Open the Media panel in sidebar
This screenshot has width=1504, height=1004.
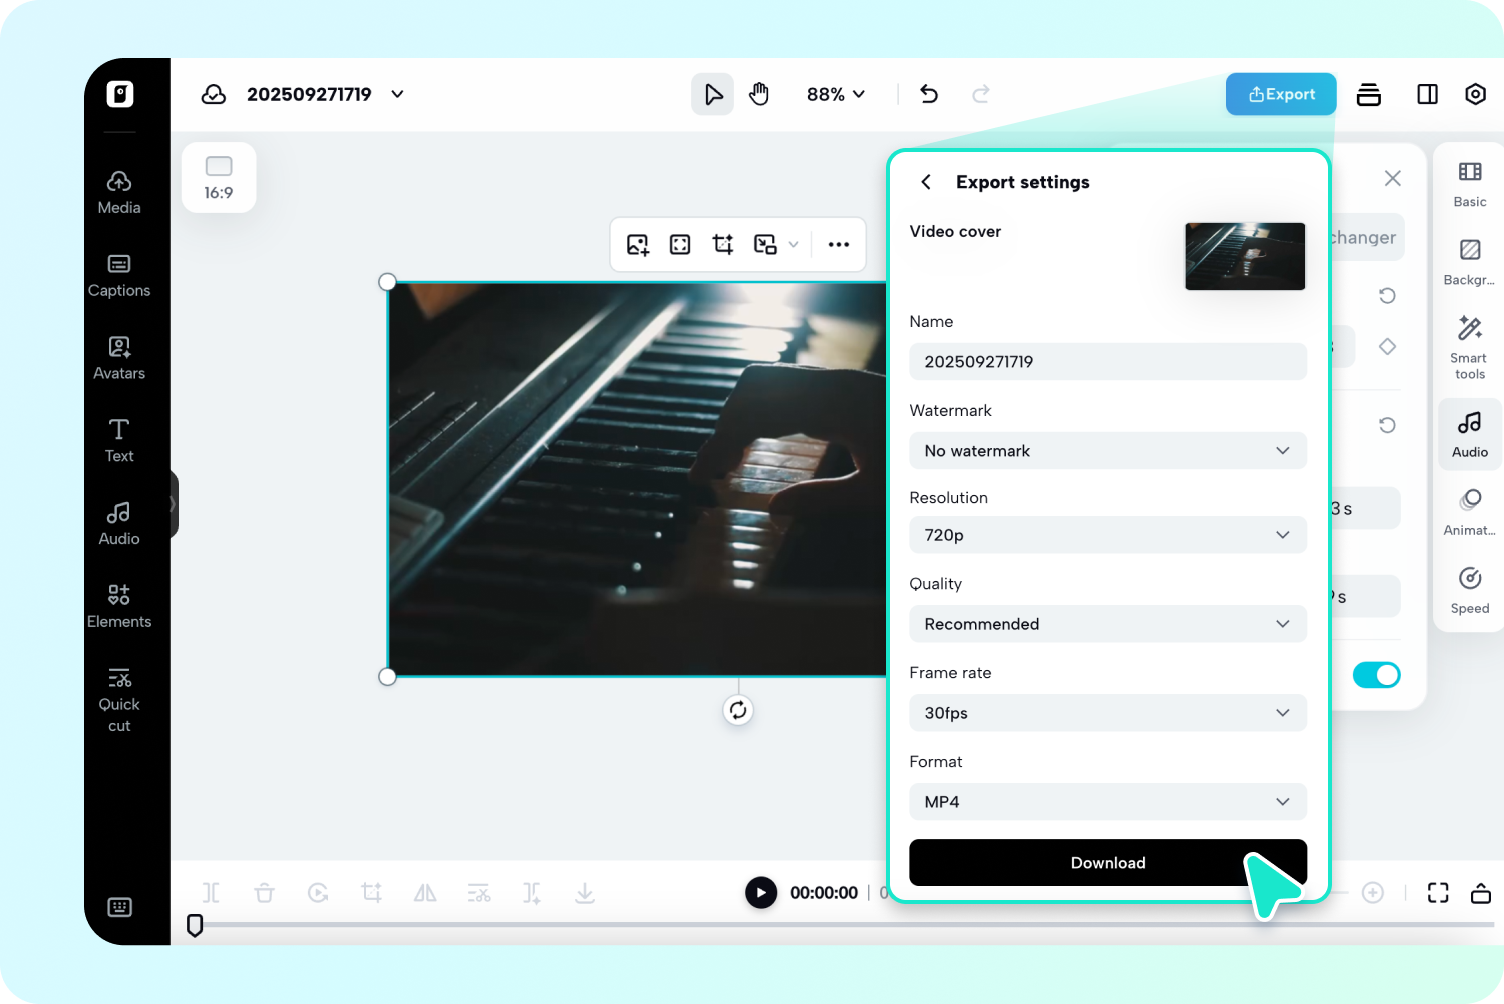pyautogui.click(x=119, y=192)
